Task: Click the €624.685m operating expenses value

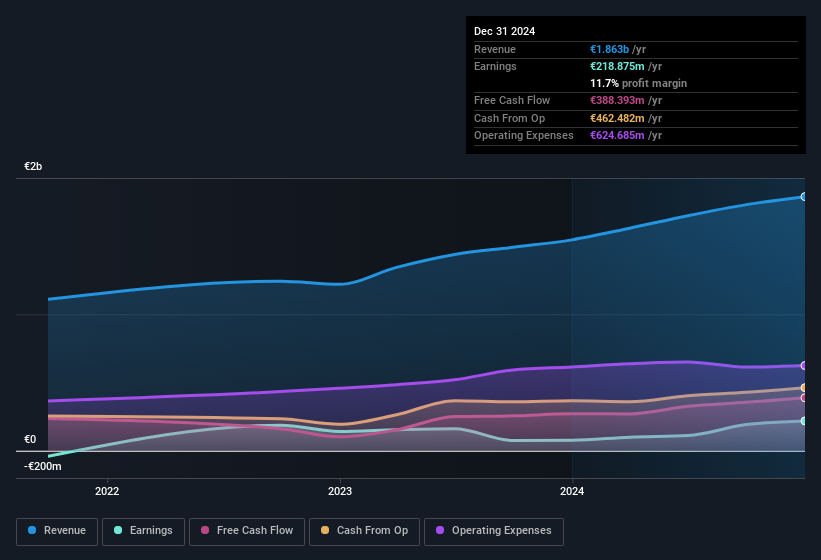Action: [x=617, y=136]
